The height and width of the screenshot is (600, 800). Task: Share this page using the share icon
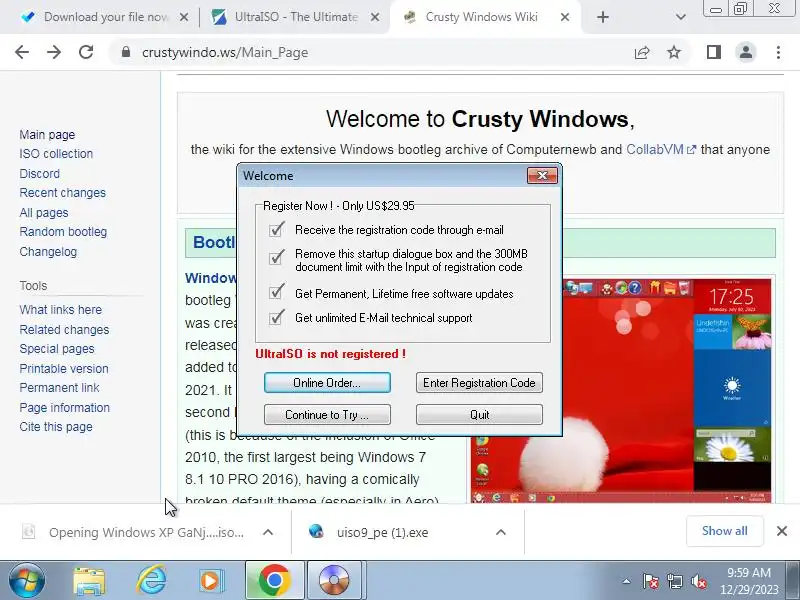click(642, 52)
